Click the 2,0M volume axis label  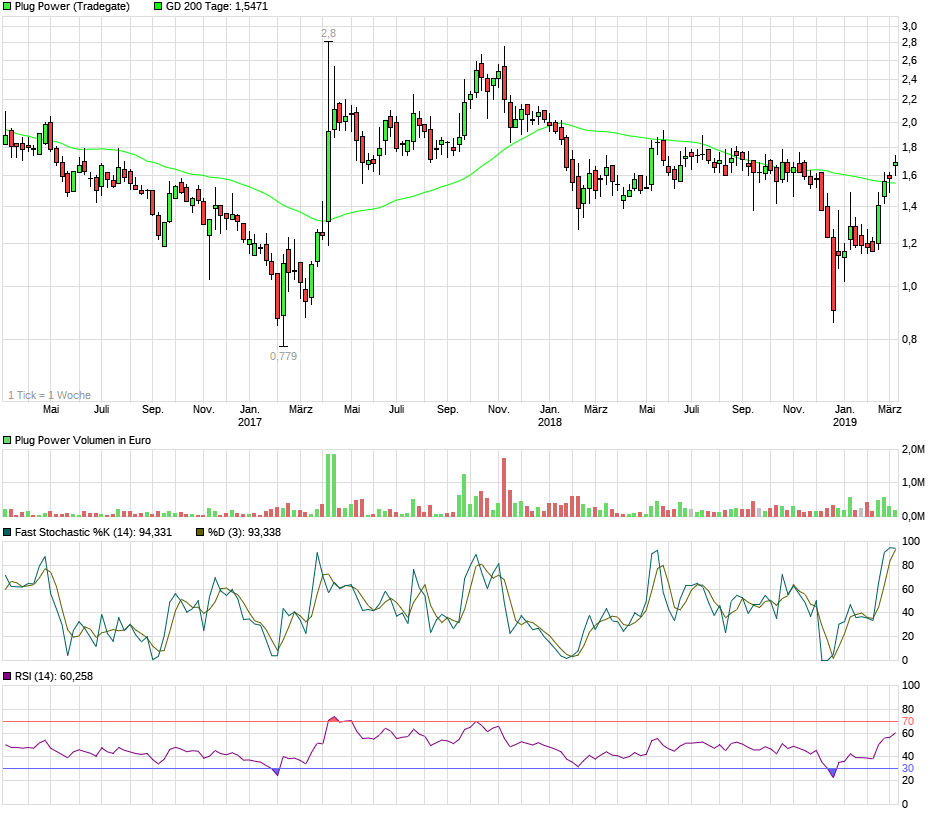911,449
